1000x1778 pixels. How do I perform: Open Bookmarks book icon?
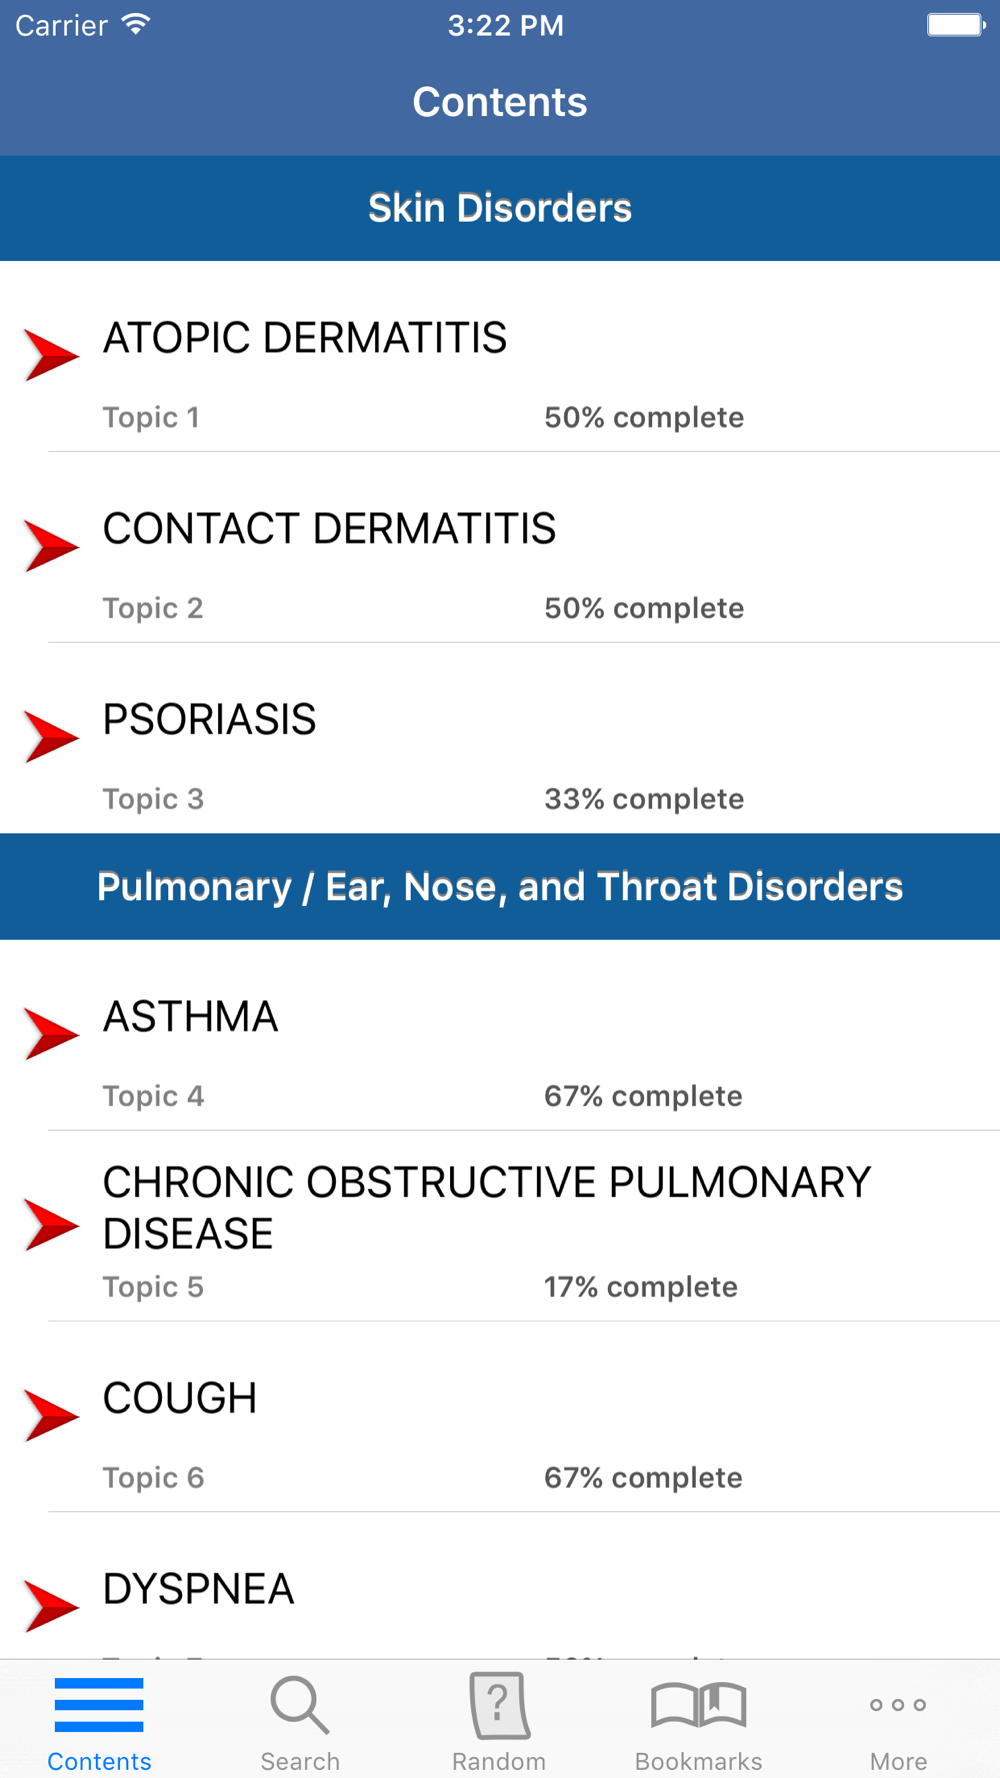698,1705
